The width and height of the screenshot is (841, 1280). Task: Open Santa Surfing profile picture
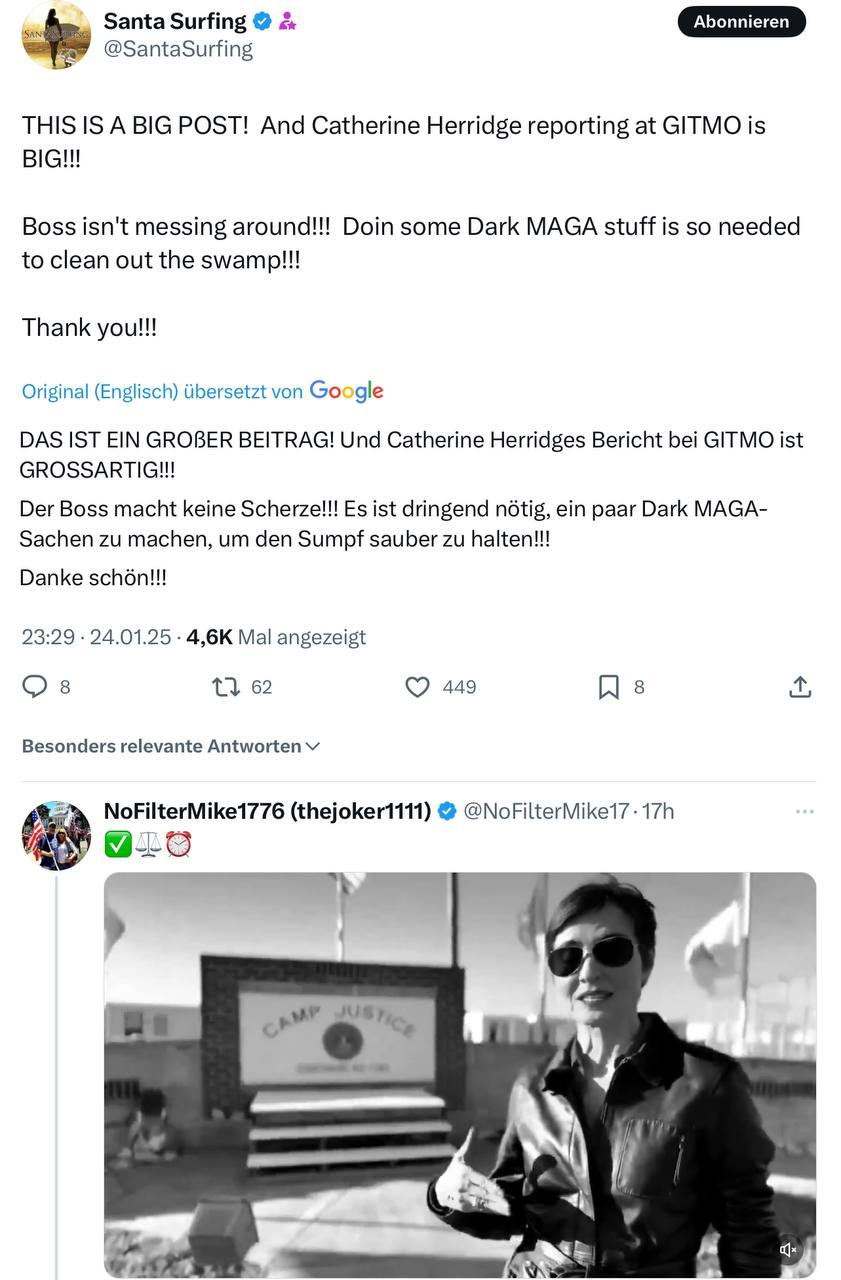(56, 35)
